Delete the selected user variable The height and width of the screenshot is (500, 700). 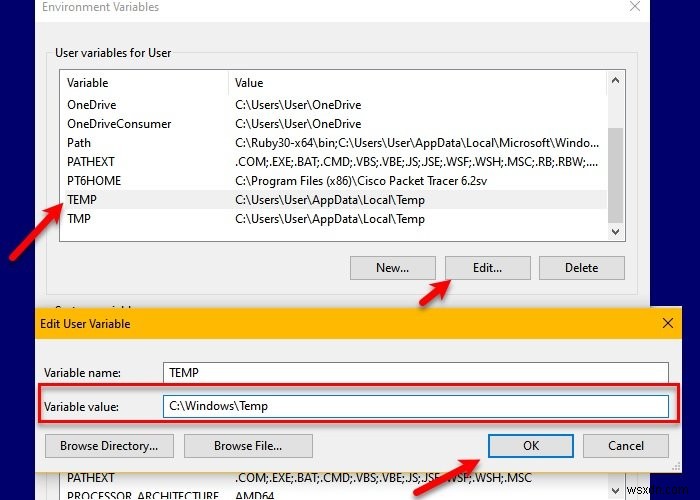tap(581, 267)
